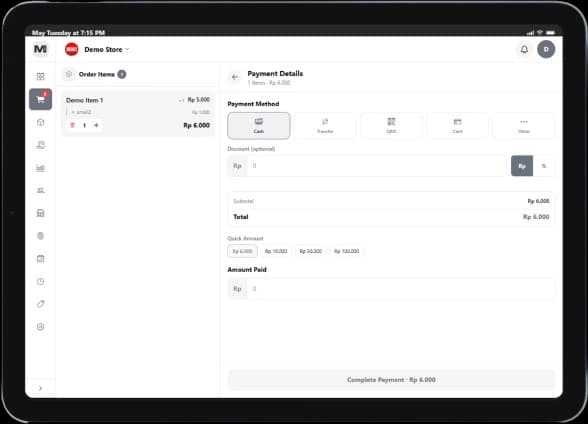Screen dimensions: 588x424
Task: Select Other payment method
Action: coord(524,126)
